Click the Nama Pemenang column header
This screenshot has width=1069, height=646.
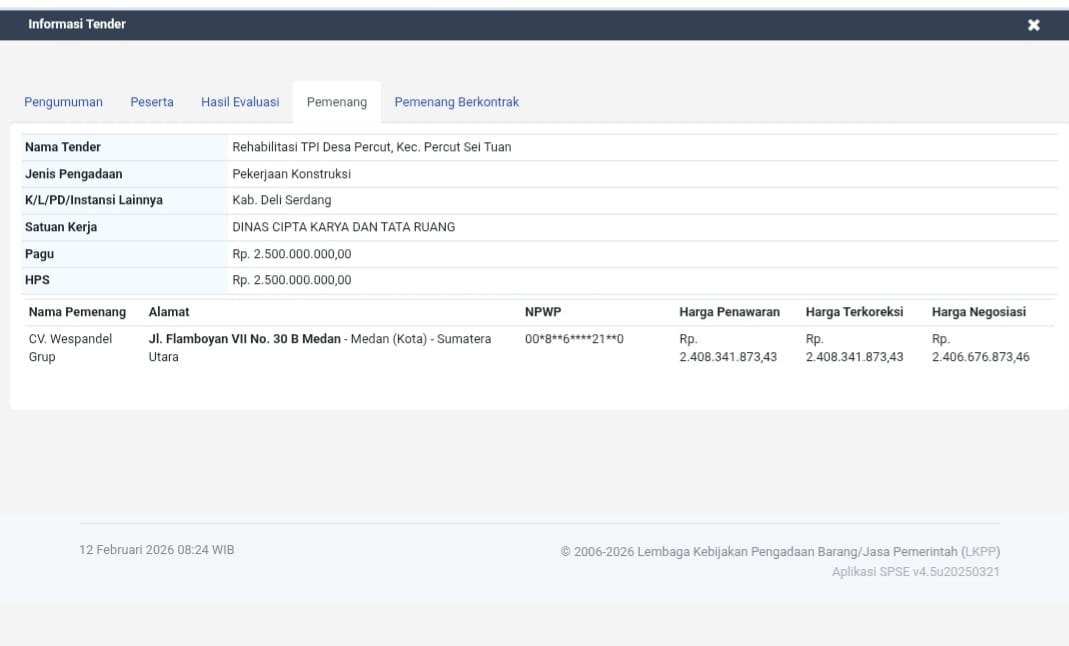[x=77, y=312]
